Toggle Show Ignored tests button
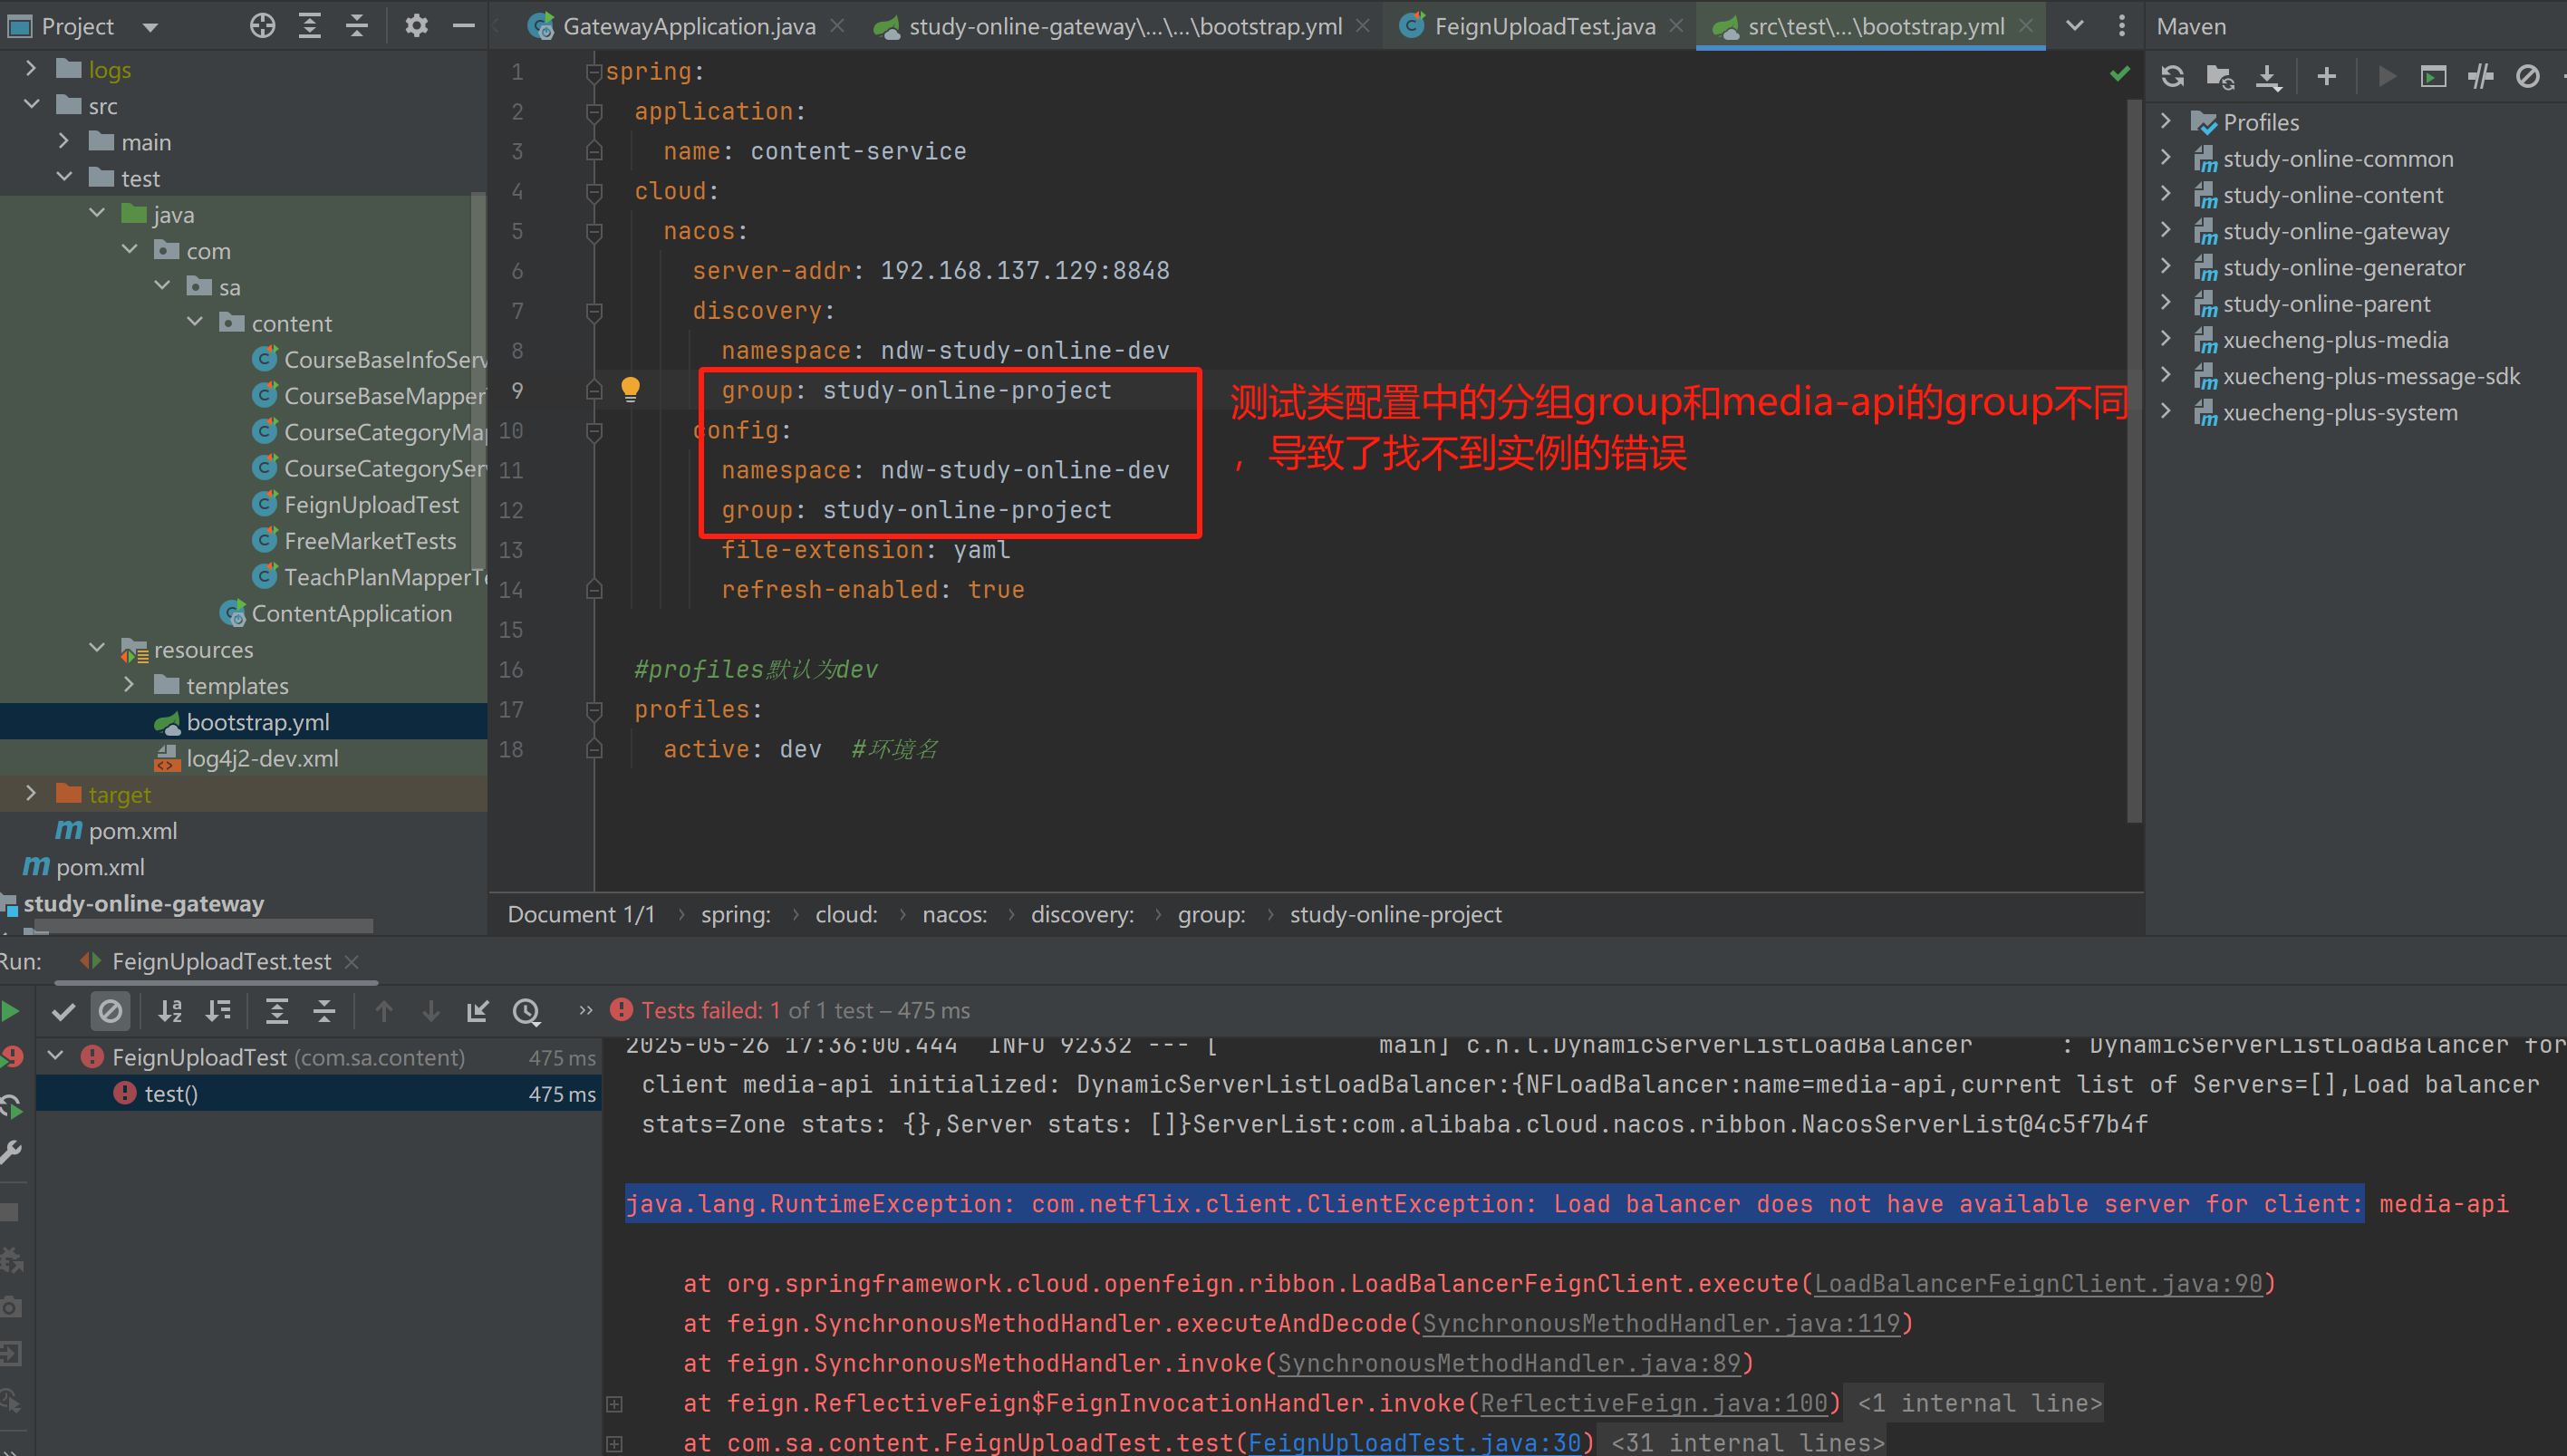The width and height of the screenshot is (2567, 1456). (x=110, y=1011)
